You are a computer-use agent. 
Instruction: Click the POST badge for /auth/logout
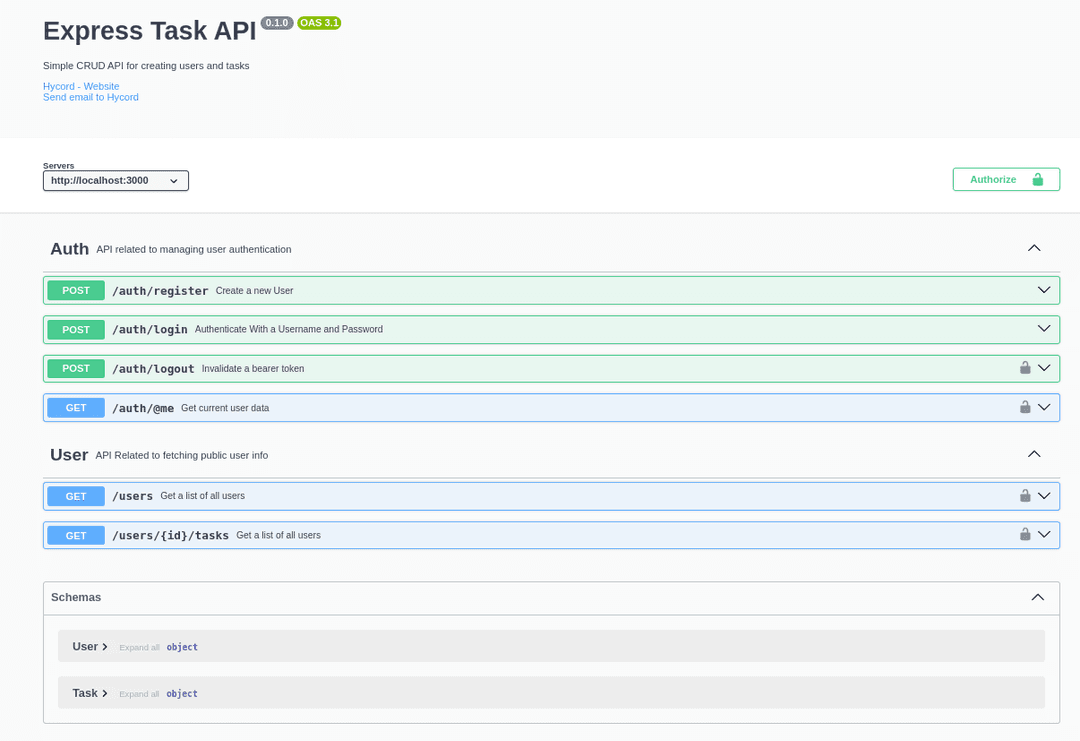click(x=76, y=368)
